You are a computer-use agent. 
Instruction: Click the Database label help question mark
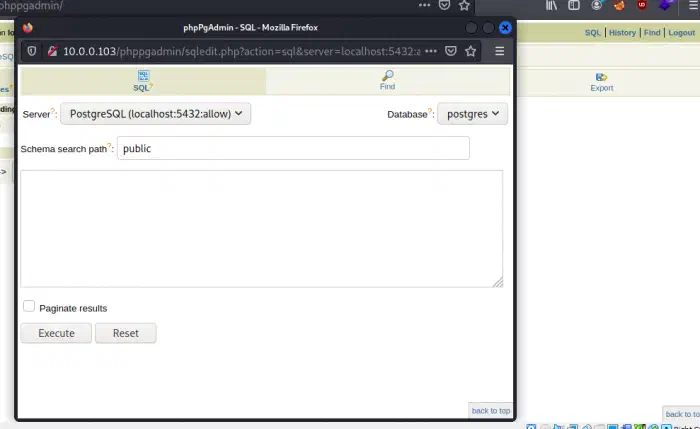click(430, 110)
